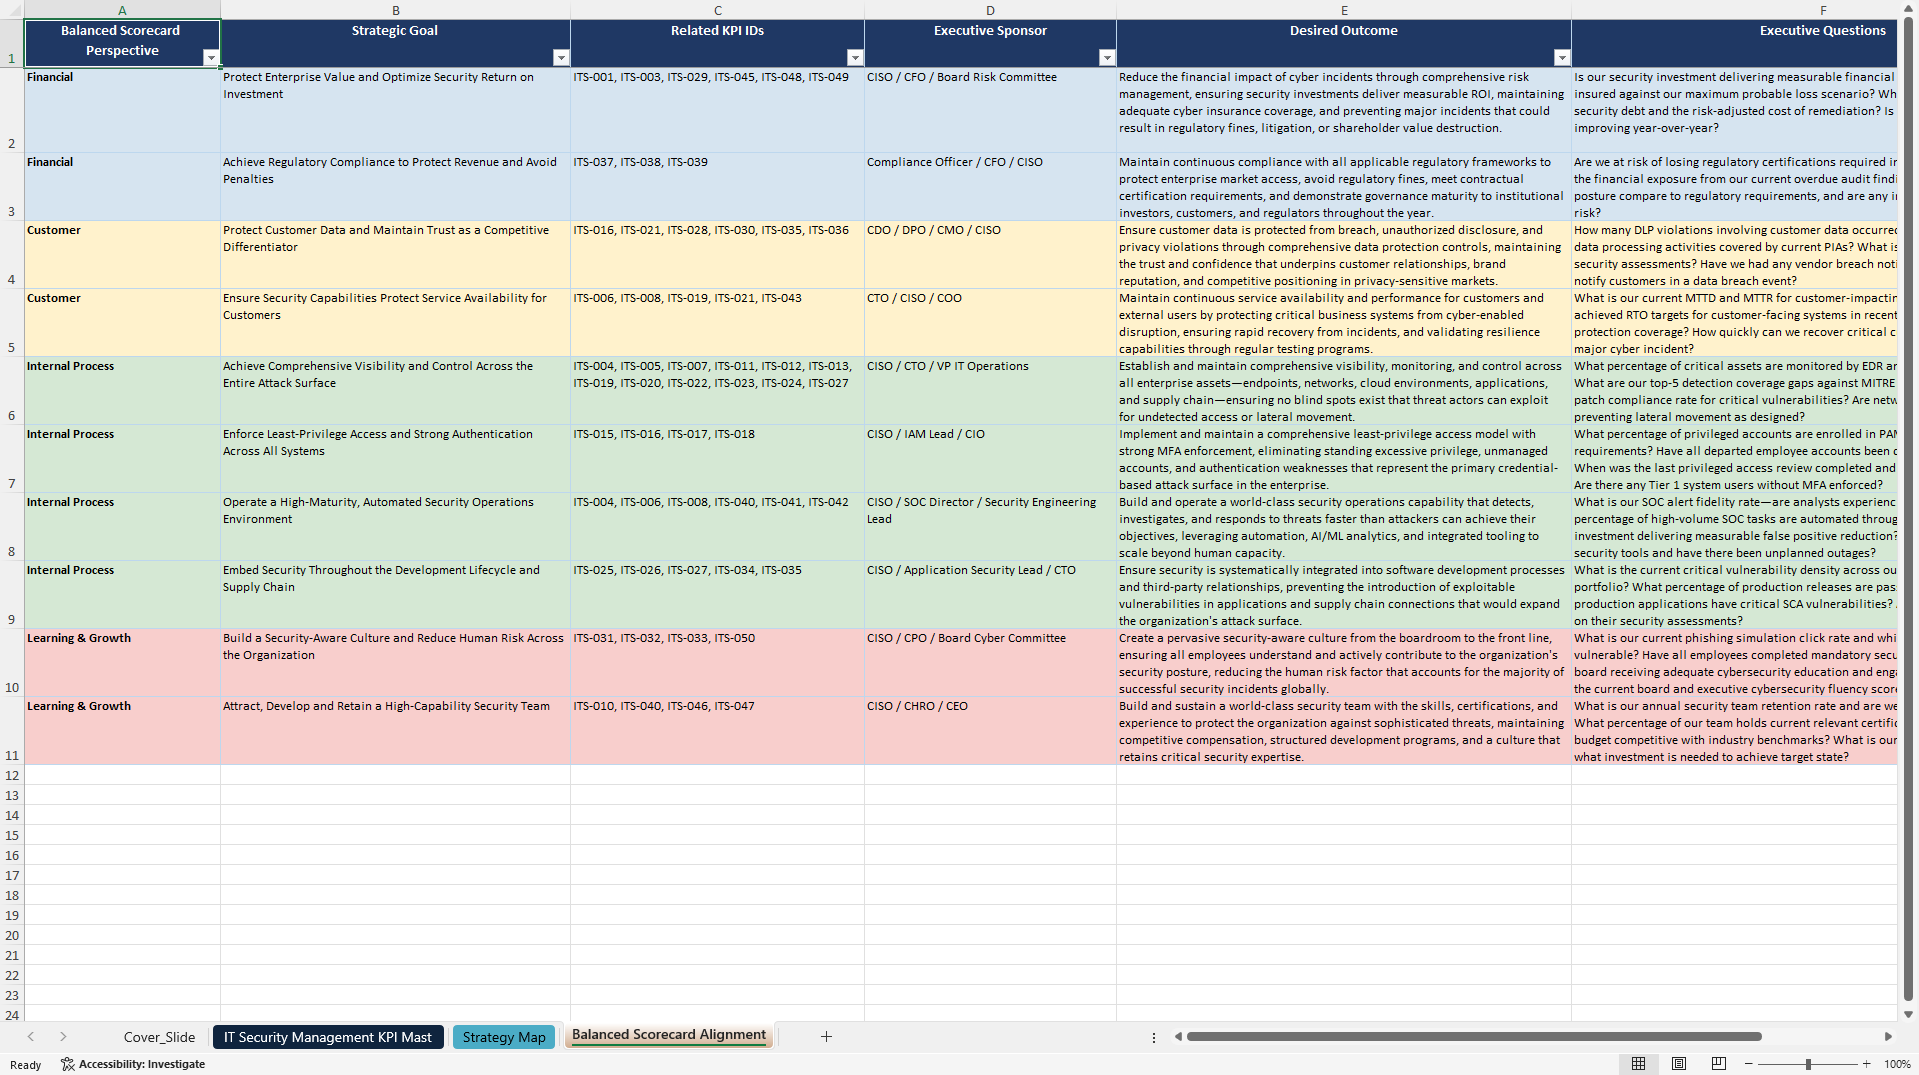The image size is (1919, 1075).
Task: Select 'ITS-031, ITS-032, ITS-033, ITS-050' cell
Action: [x=717, y=662]
